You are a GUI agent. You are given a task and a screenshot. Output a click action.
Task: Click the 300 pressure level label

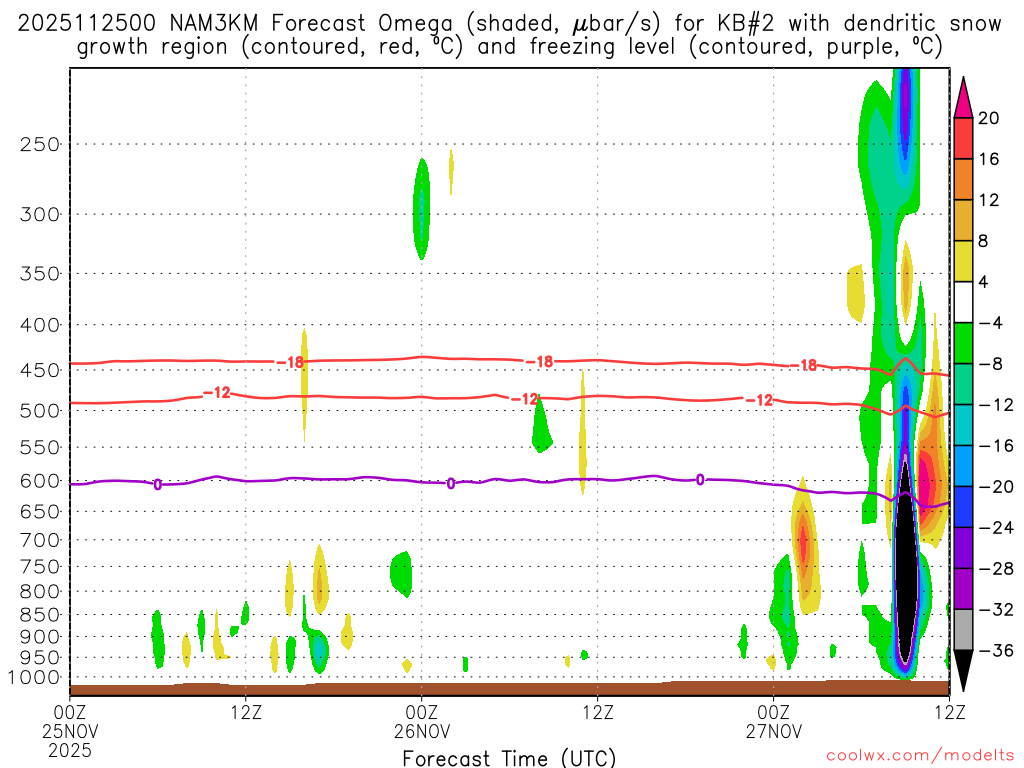40,214
